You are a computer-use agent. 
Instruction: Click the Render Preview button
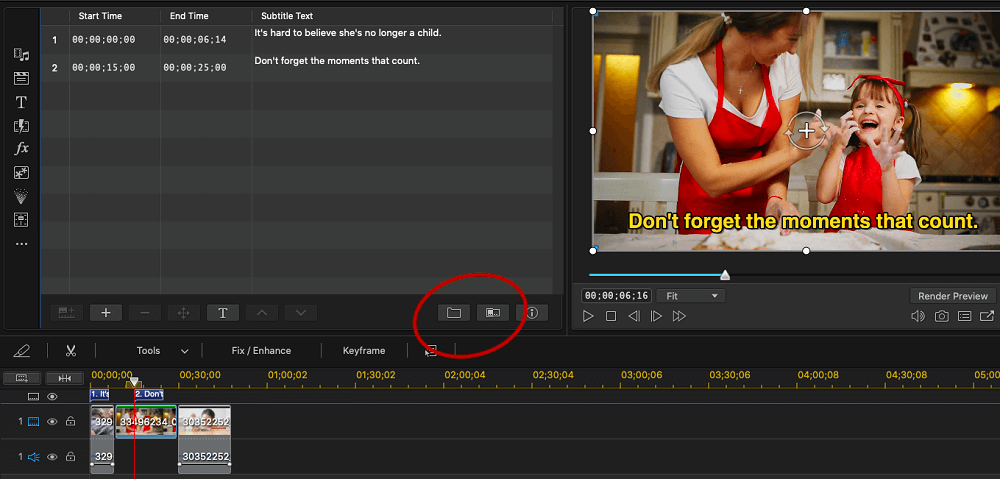coord(953,296)
